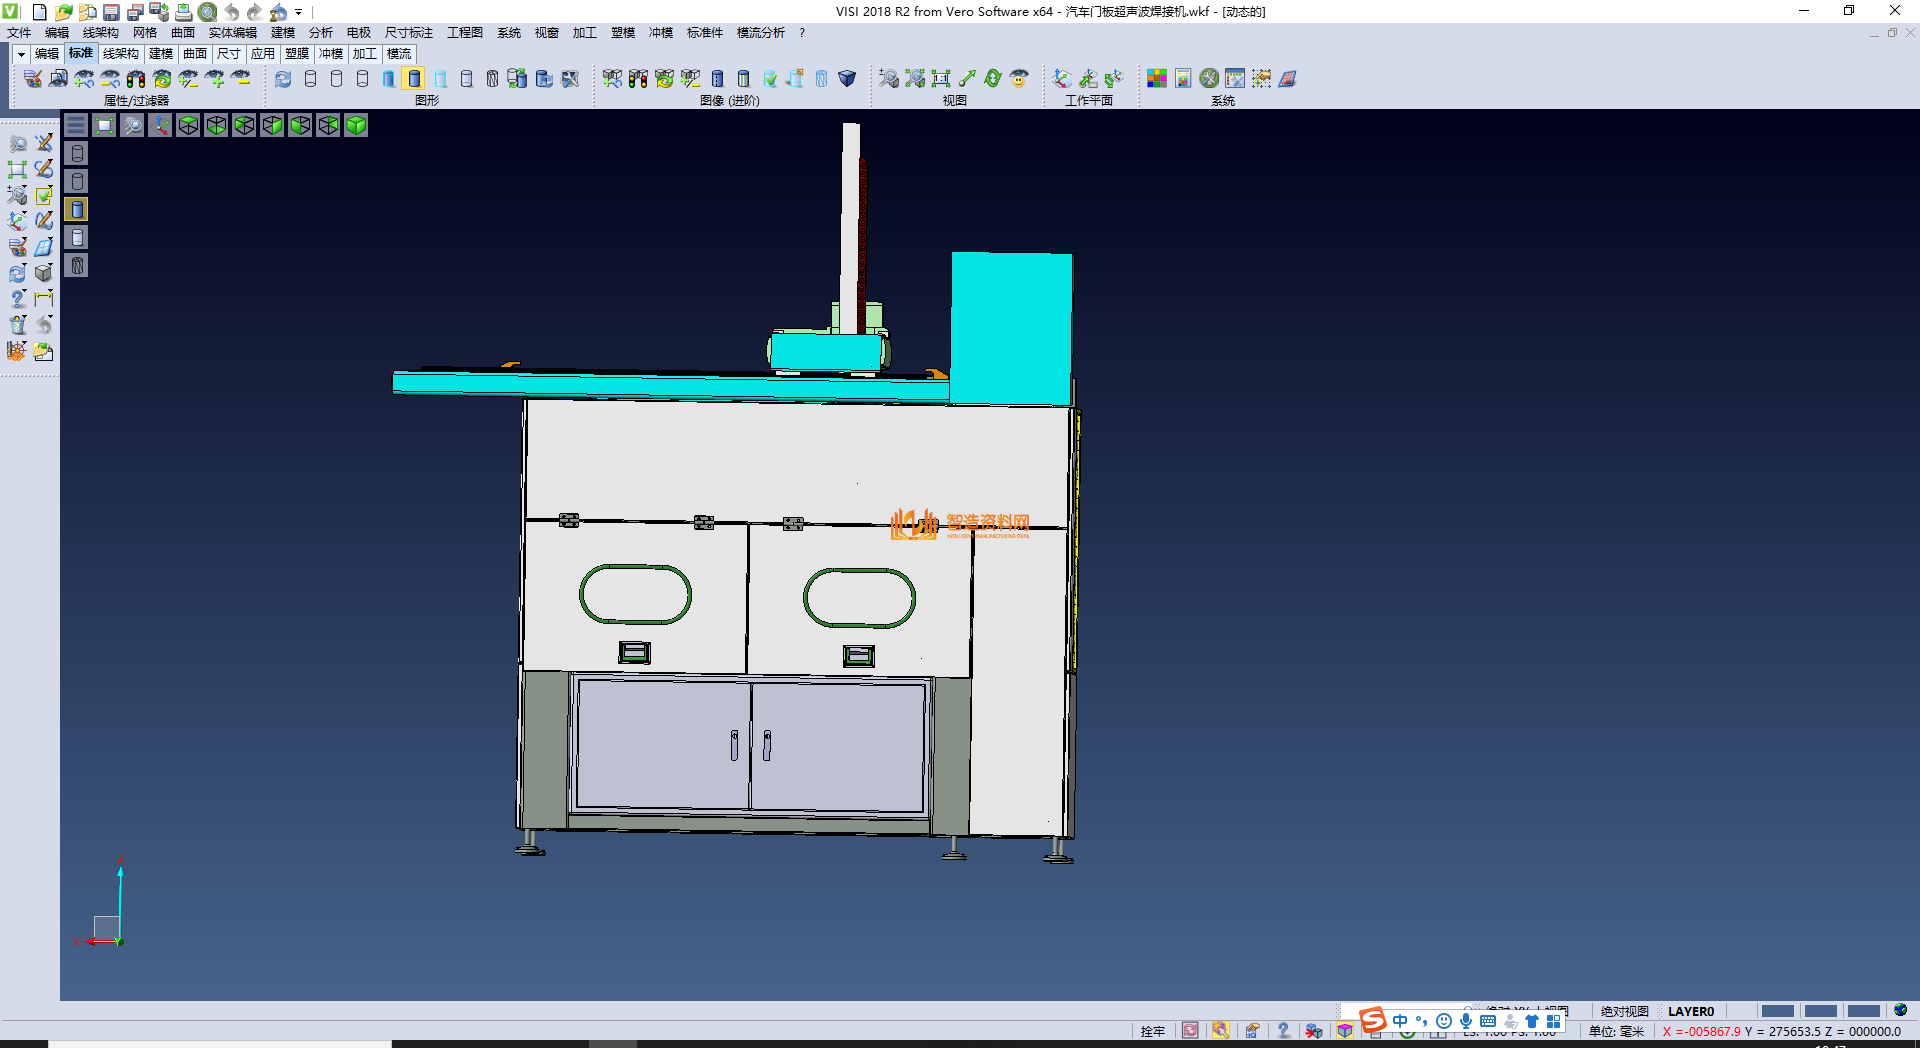Switch to the 建模 ribbon tab
The width and height of the screenshot is (1920, 1048).
[x=161, y=54]
